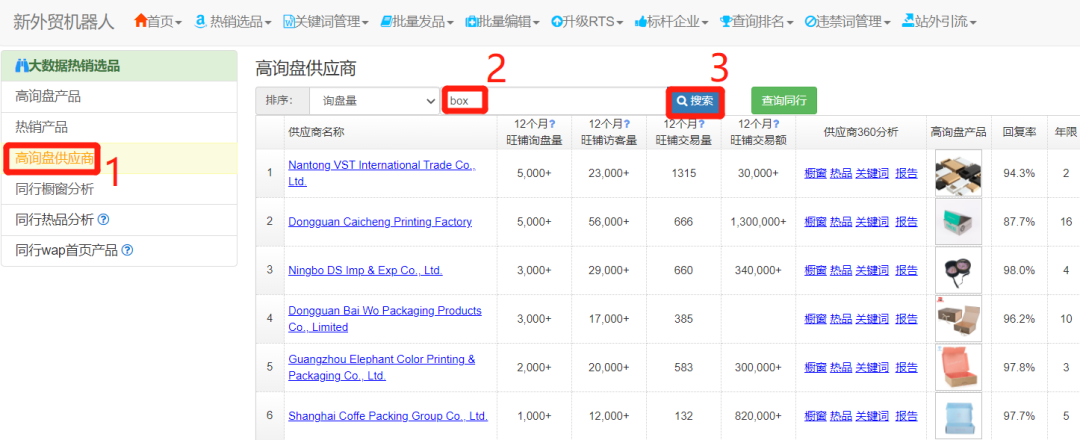Click 橱窗 link for Dongguan Caicheng row
Viewport: 1080px width, 440px height.
coord(815,222)
